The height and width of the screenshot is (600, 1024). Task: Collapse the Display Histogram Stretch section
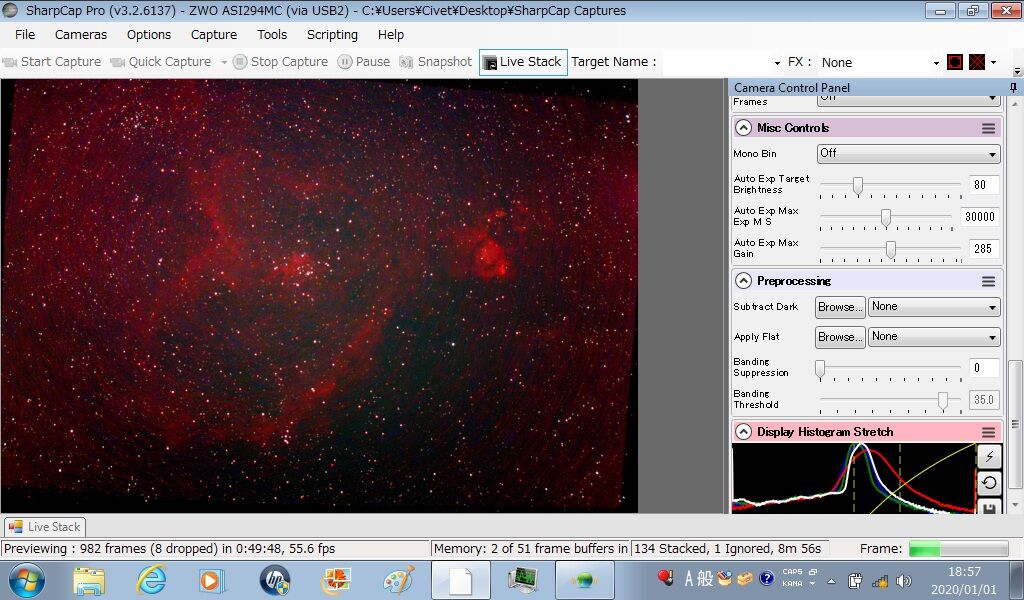743,432
